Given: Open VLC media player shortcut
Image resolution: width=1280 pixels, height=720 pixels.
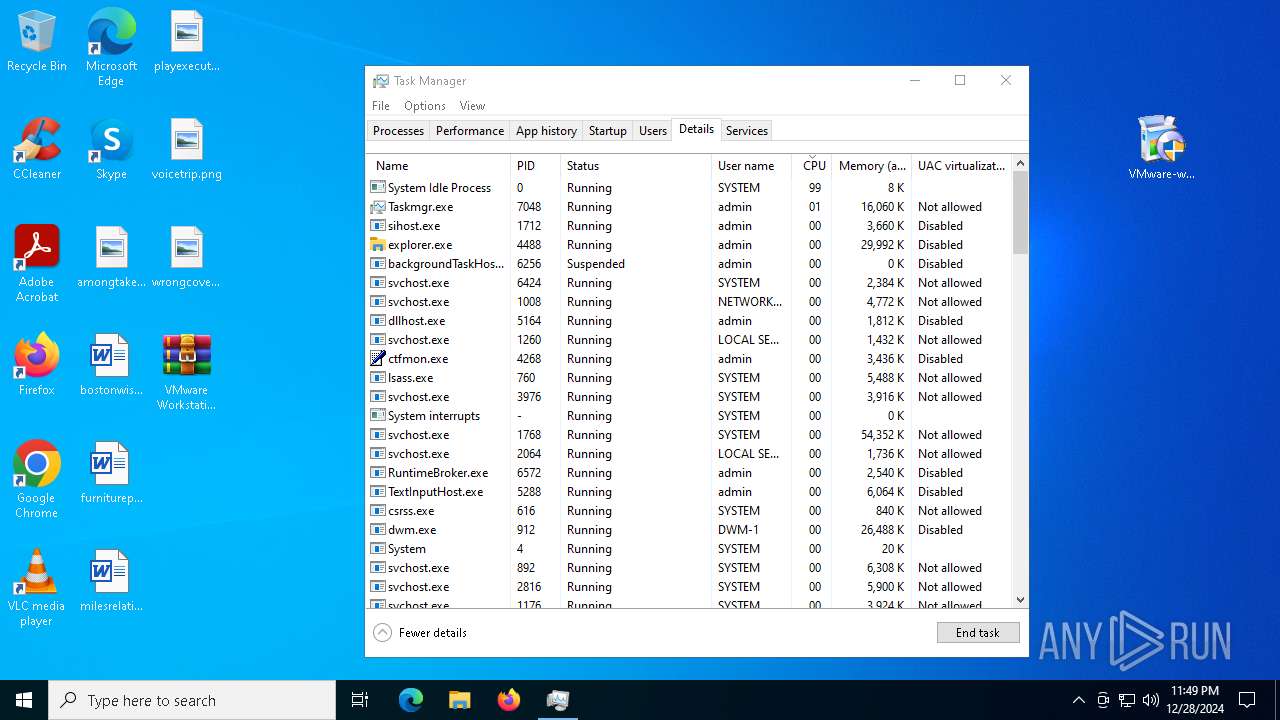Looking at the screenshot, I should (x=37, y=588).
